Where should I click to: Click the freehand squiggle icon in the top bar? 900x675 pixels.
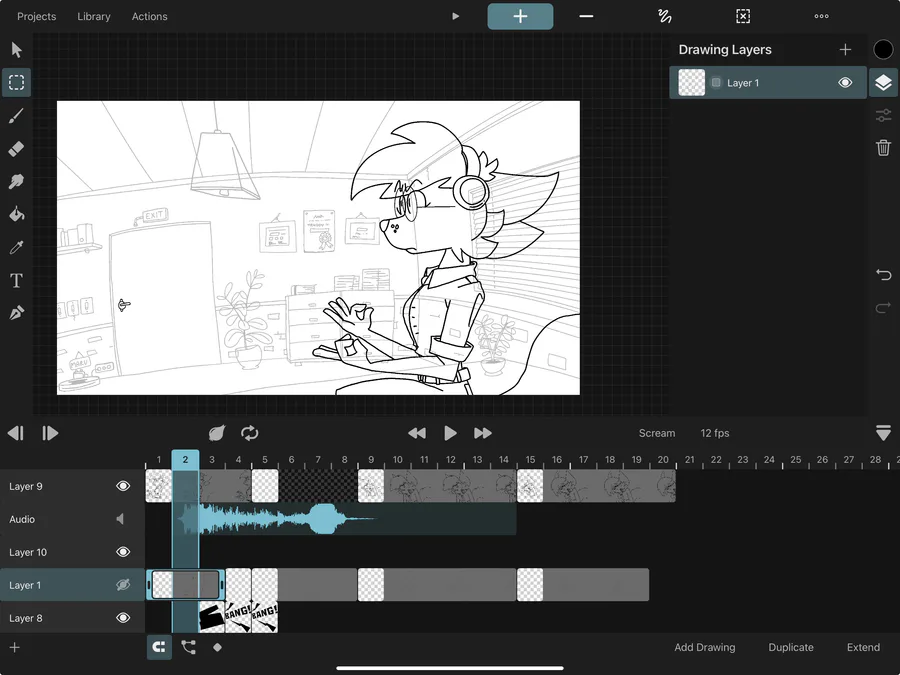click(x=665, y=16)
